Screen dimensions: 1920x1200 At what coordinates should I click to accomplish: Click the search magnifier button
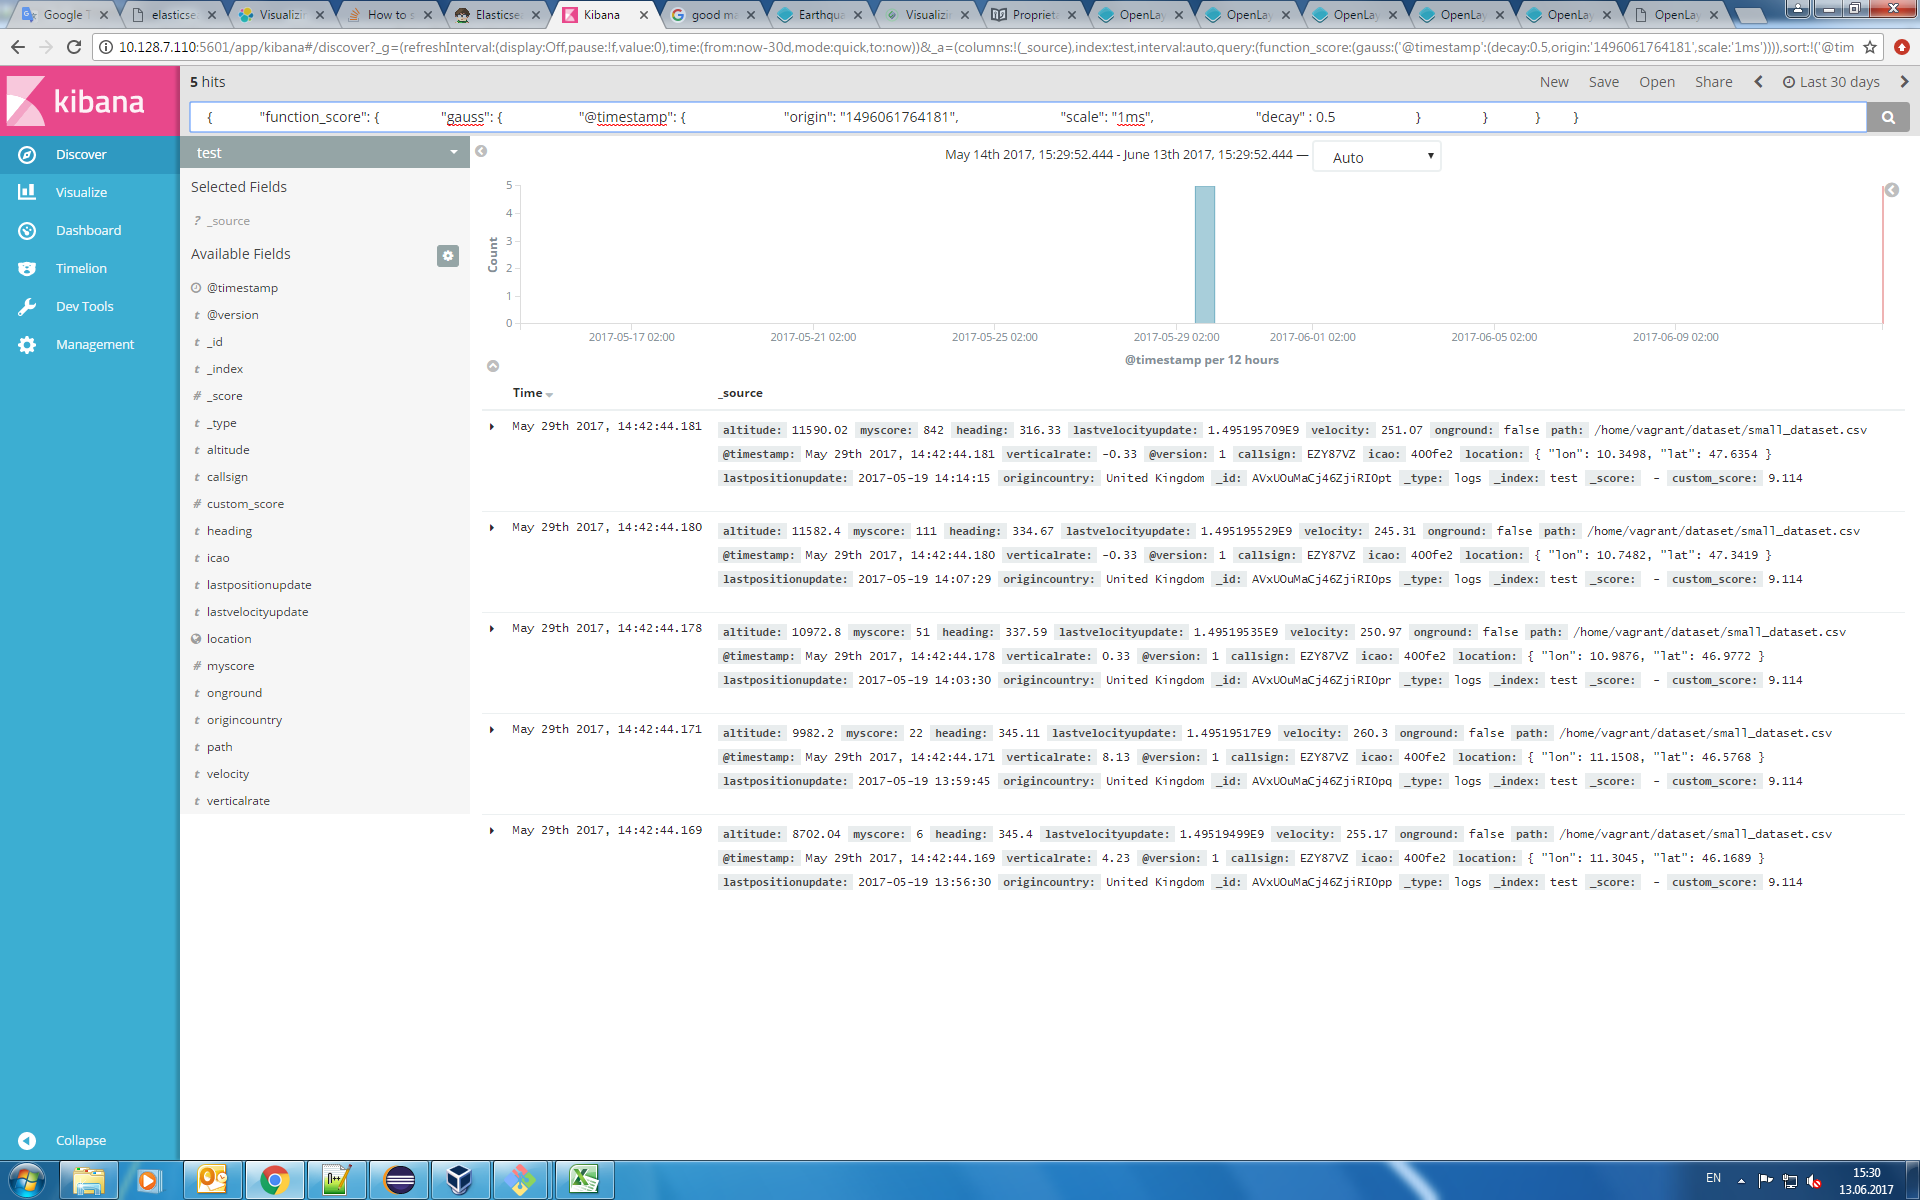tap(1888, 117)
